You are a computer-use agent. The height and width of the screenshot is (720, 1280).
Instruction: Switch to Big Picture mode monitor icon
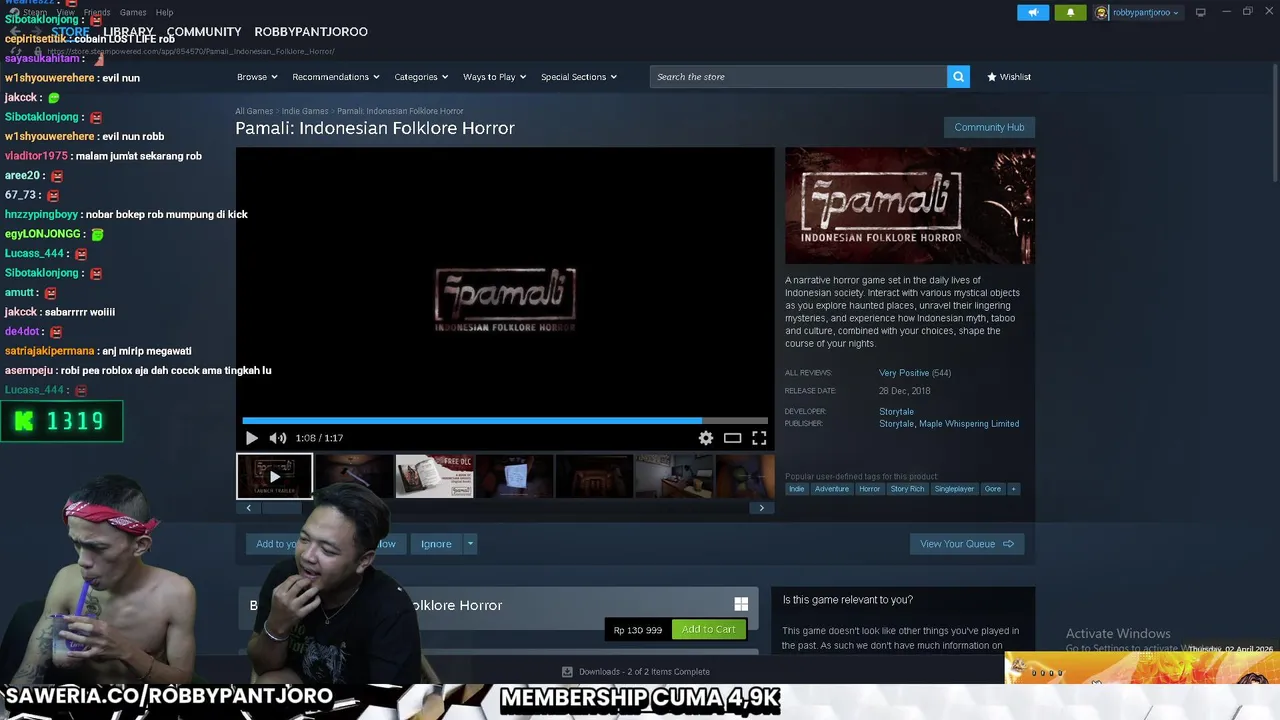(1201, 12)
